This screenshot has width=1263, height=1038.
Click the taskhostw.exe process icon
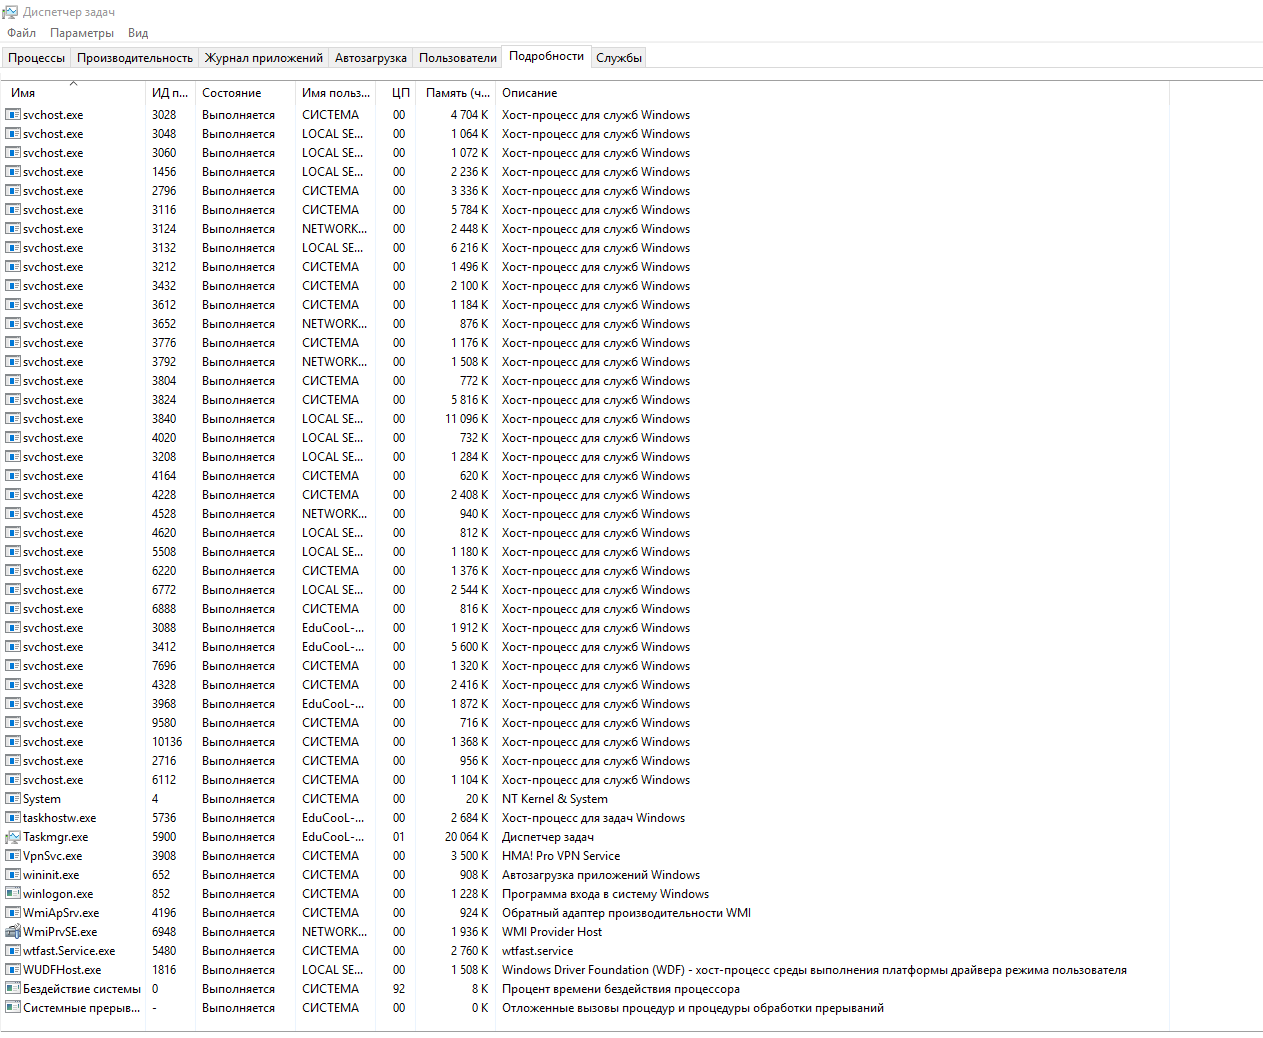click(13, 818)
